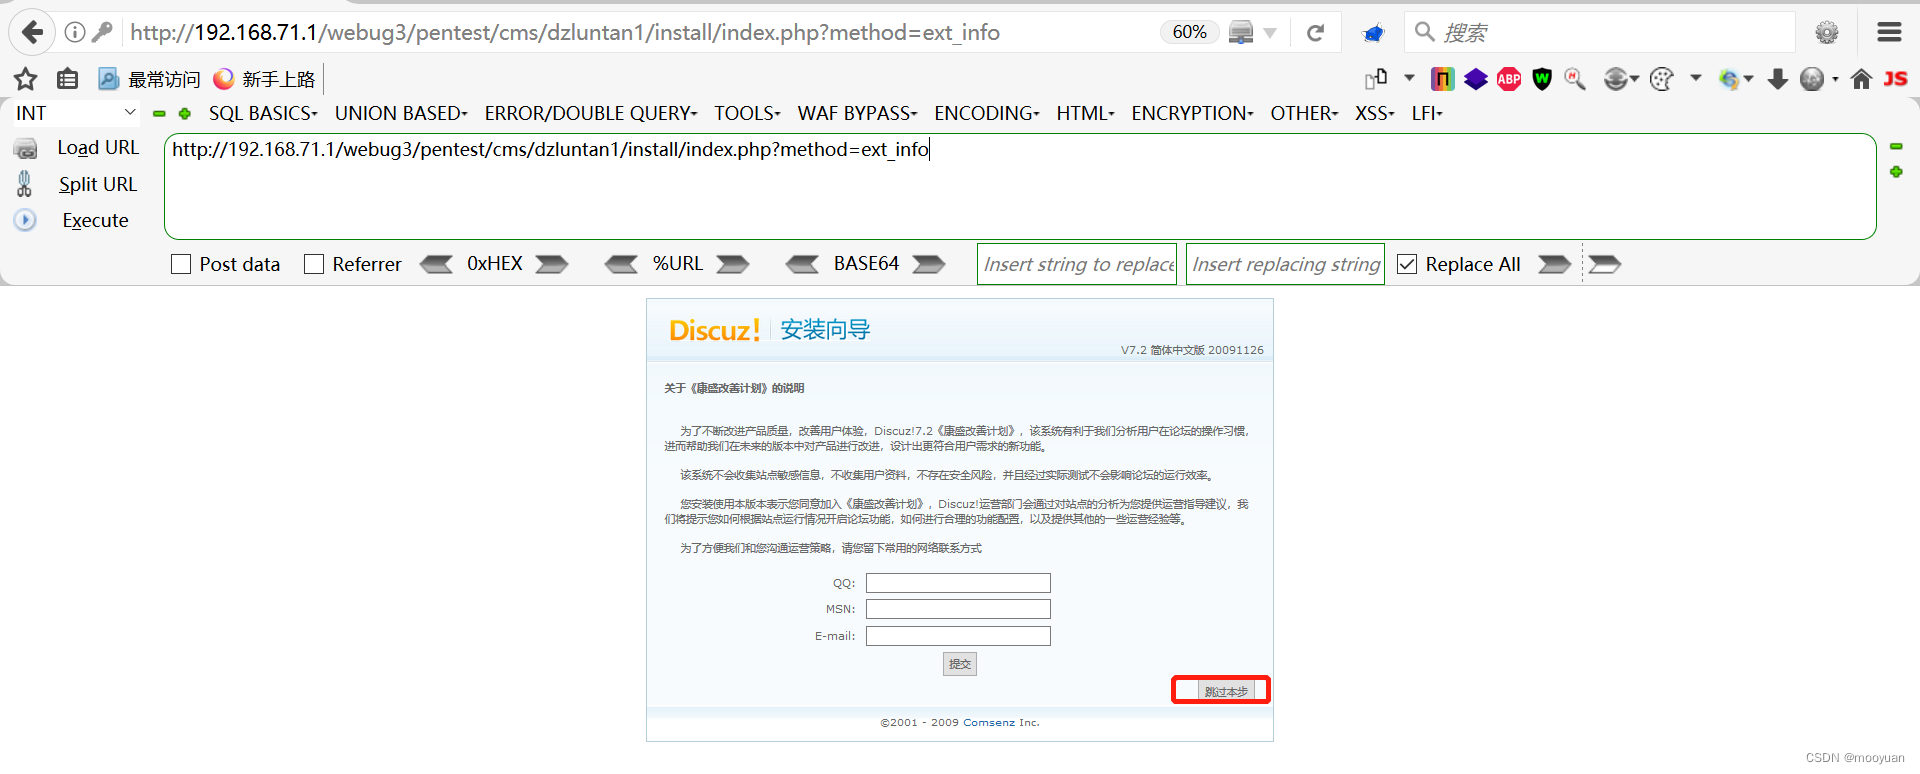
Task: Click the settings gear icon by search
Action: pos(1827,32)
